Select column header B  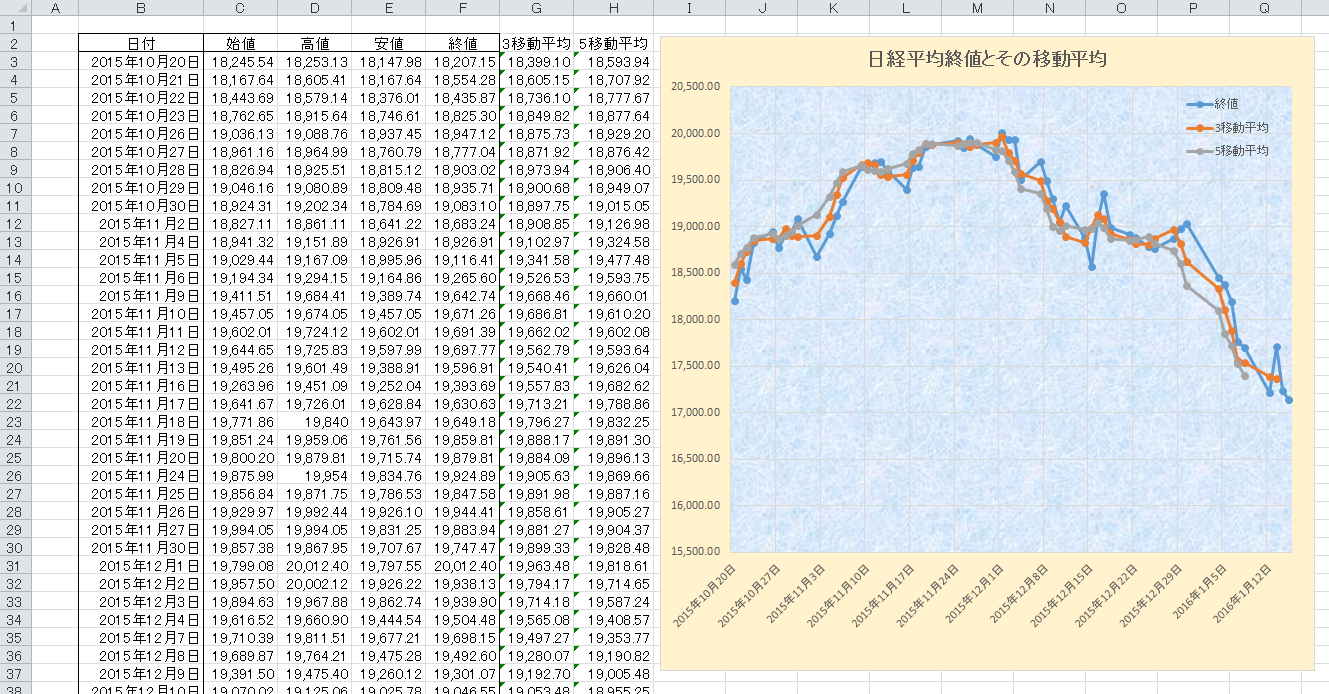click(141, 8)
